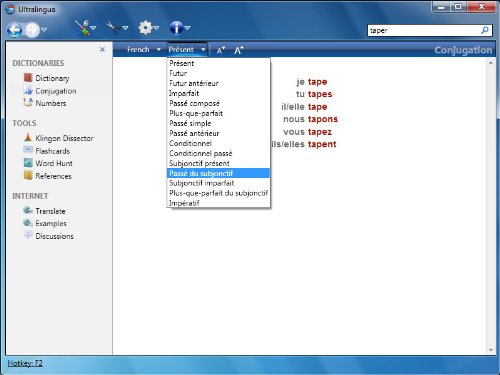Image resolution: width=500 pixels, height=375 pixels.
Task: Click conjugated word tapons
Action: coord(323,119)
